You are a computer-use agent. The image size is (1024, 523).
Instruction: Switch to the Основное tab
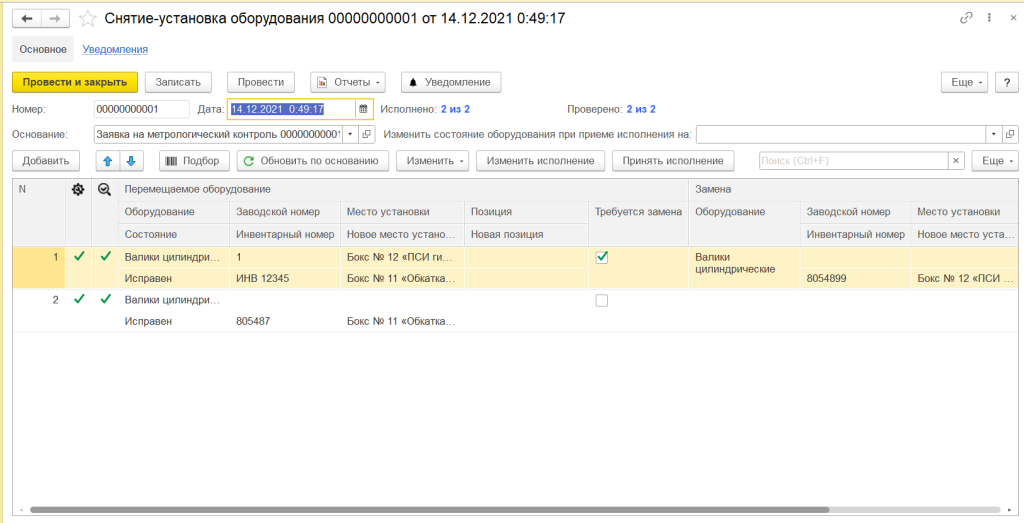tap(43, 49)
